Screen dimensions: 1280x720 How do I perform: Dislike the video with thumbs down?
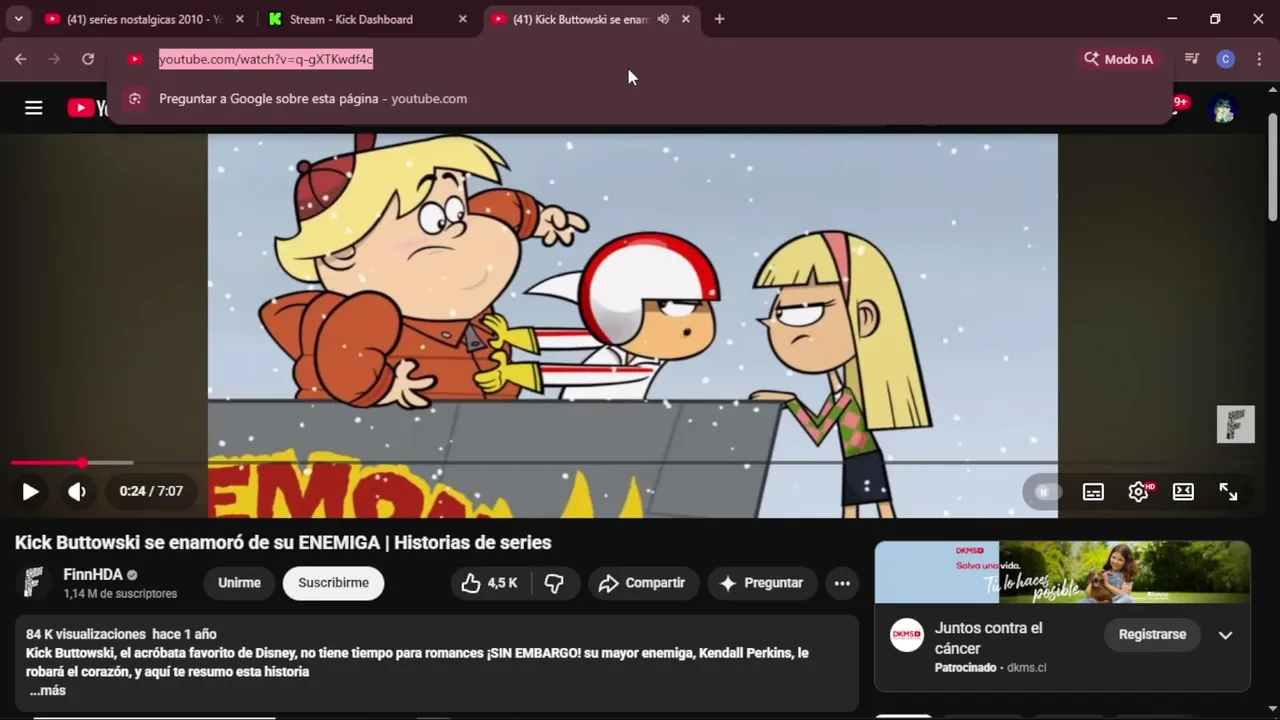[554, 583]
